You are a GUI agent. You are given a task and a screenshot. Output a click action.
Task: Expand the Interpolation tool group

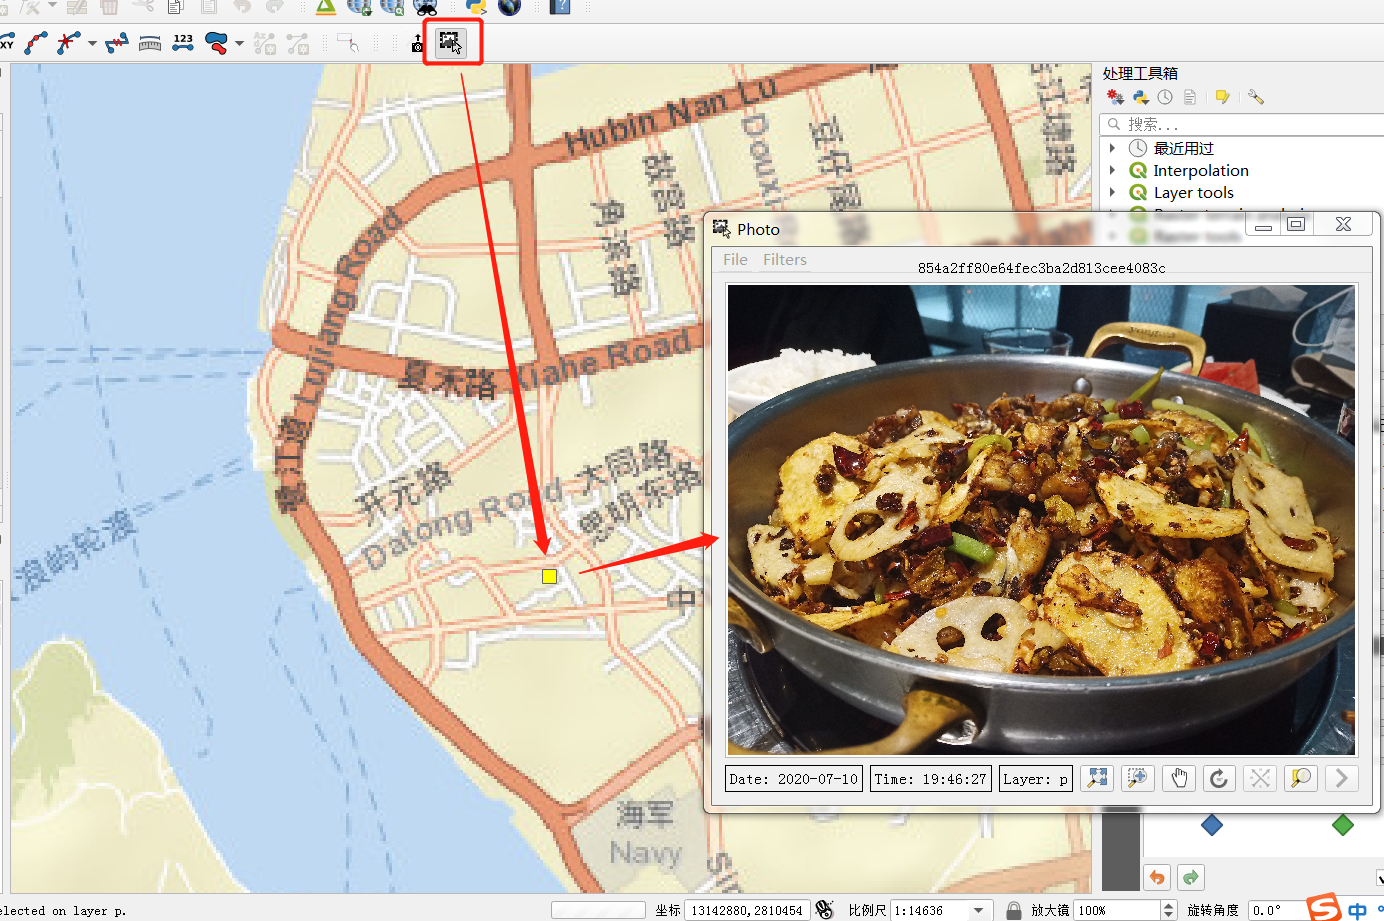click(x=1112, y=170)
